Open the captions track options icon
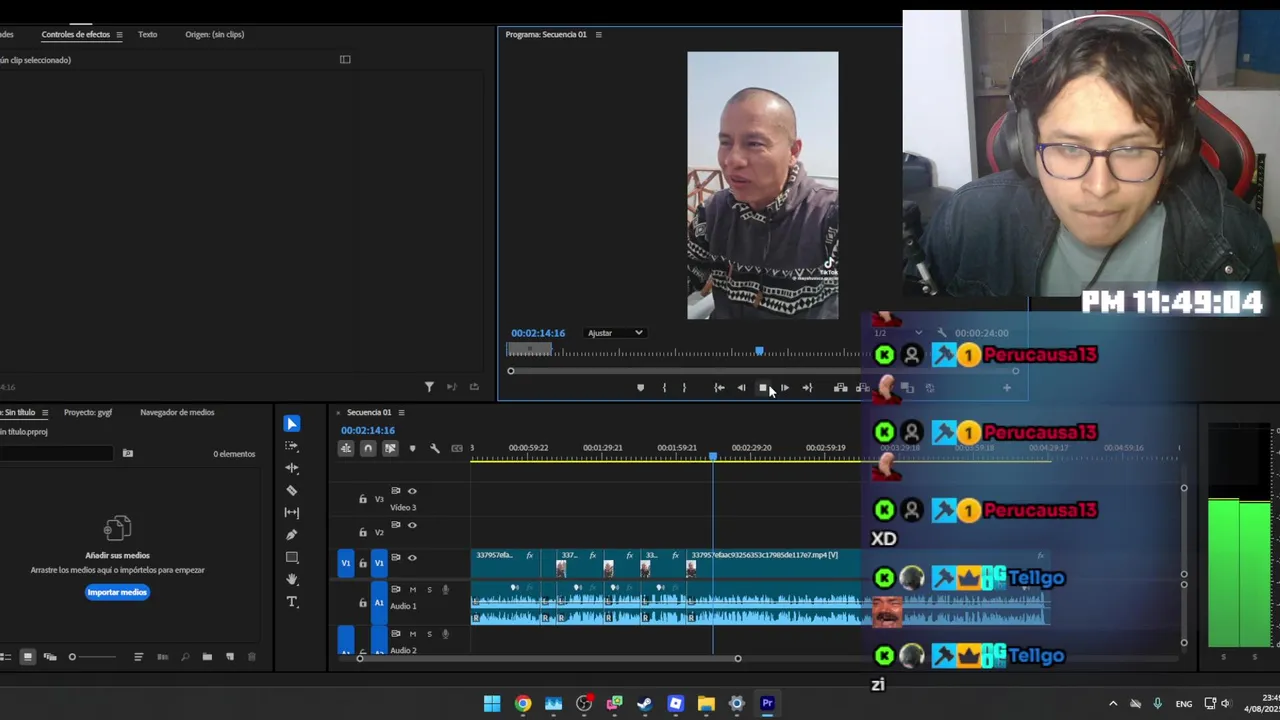The image size is (1280, 720). pos(457,448)
